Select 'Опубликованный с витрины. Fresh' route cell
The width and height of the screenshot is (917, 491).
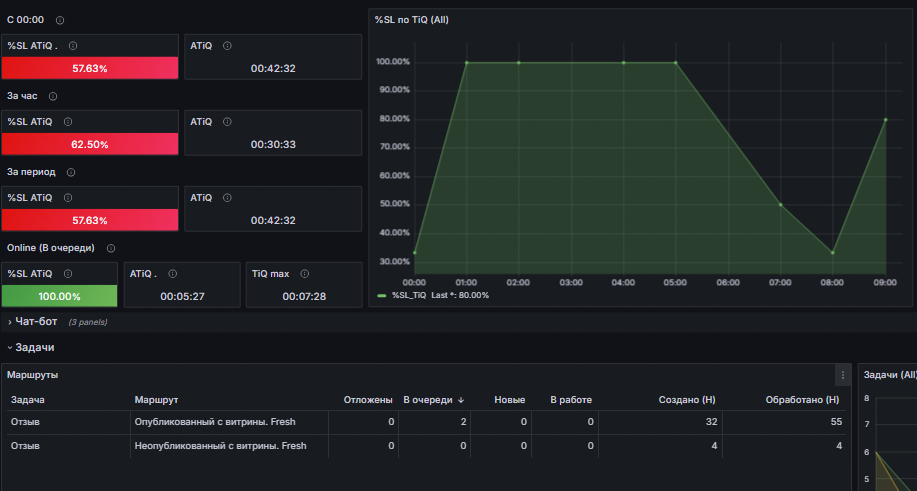click(215, 421)
